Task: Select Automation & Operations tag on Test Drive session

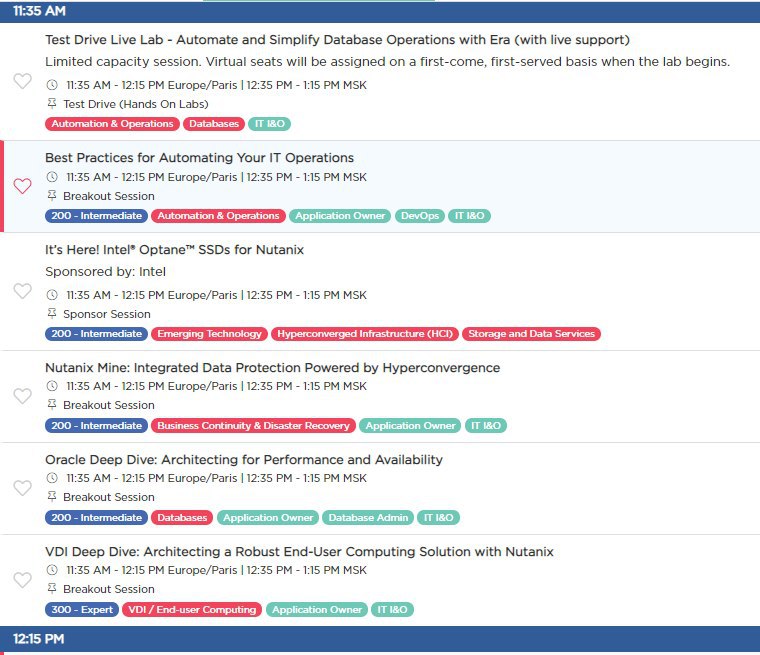Action: click(x=112, y=124)
